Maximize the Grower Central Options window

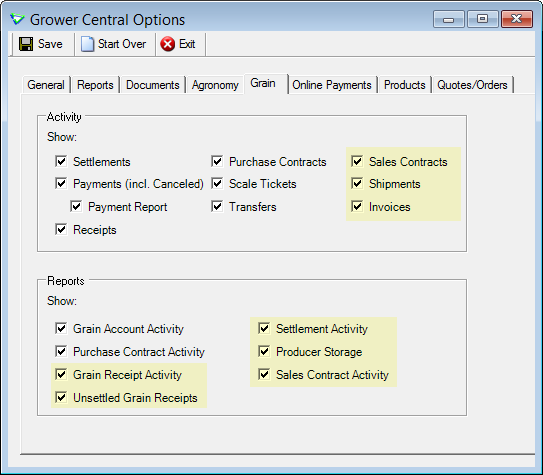click(483, 19)
